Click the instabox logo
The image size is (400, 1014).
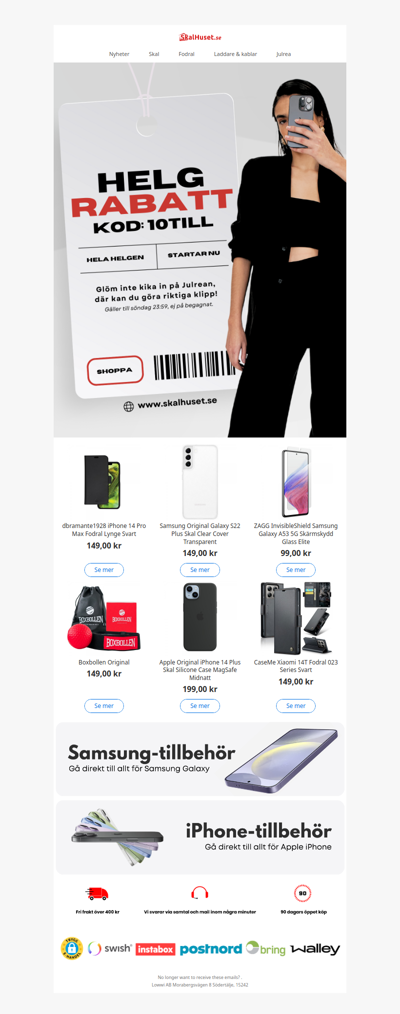click(x=155, y=949)
